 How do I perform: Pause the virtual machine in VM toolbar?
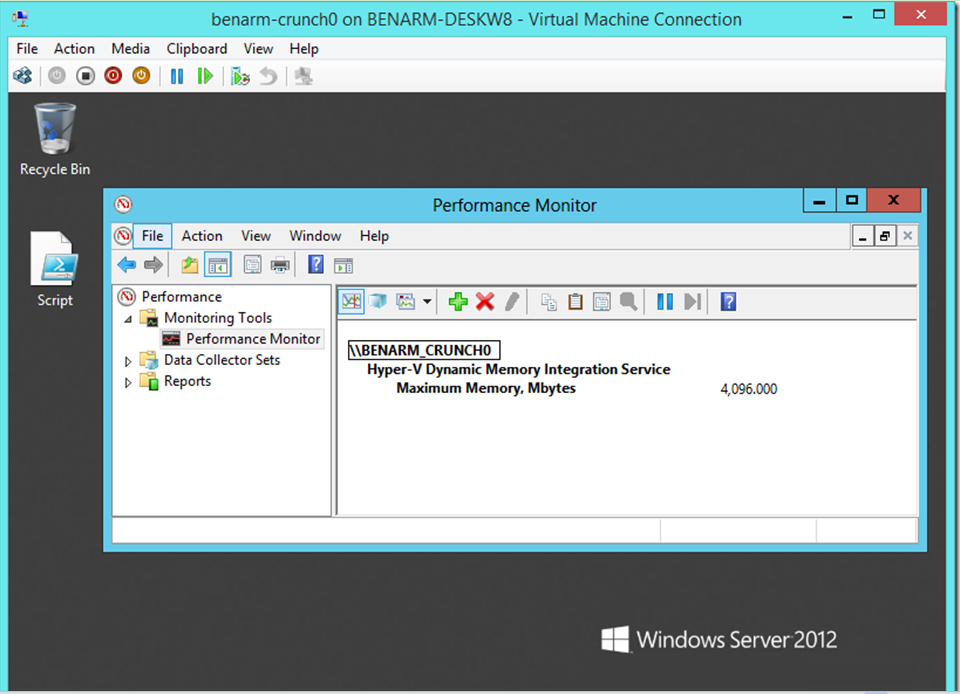177,76
